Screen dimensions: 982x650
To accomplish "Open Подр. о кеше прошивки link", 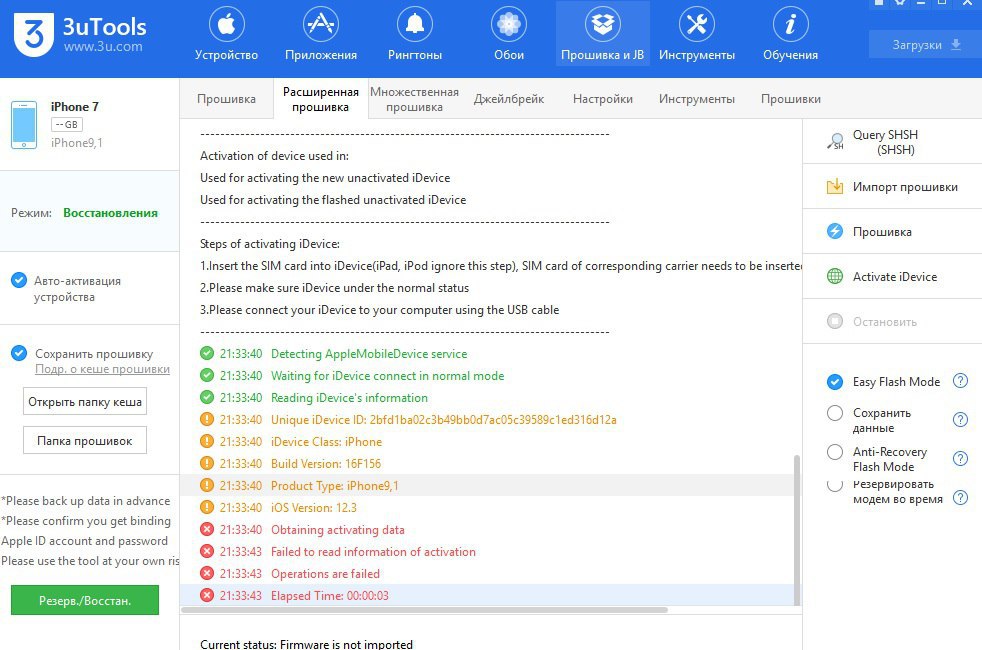I will 102,369.
